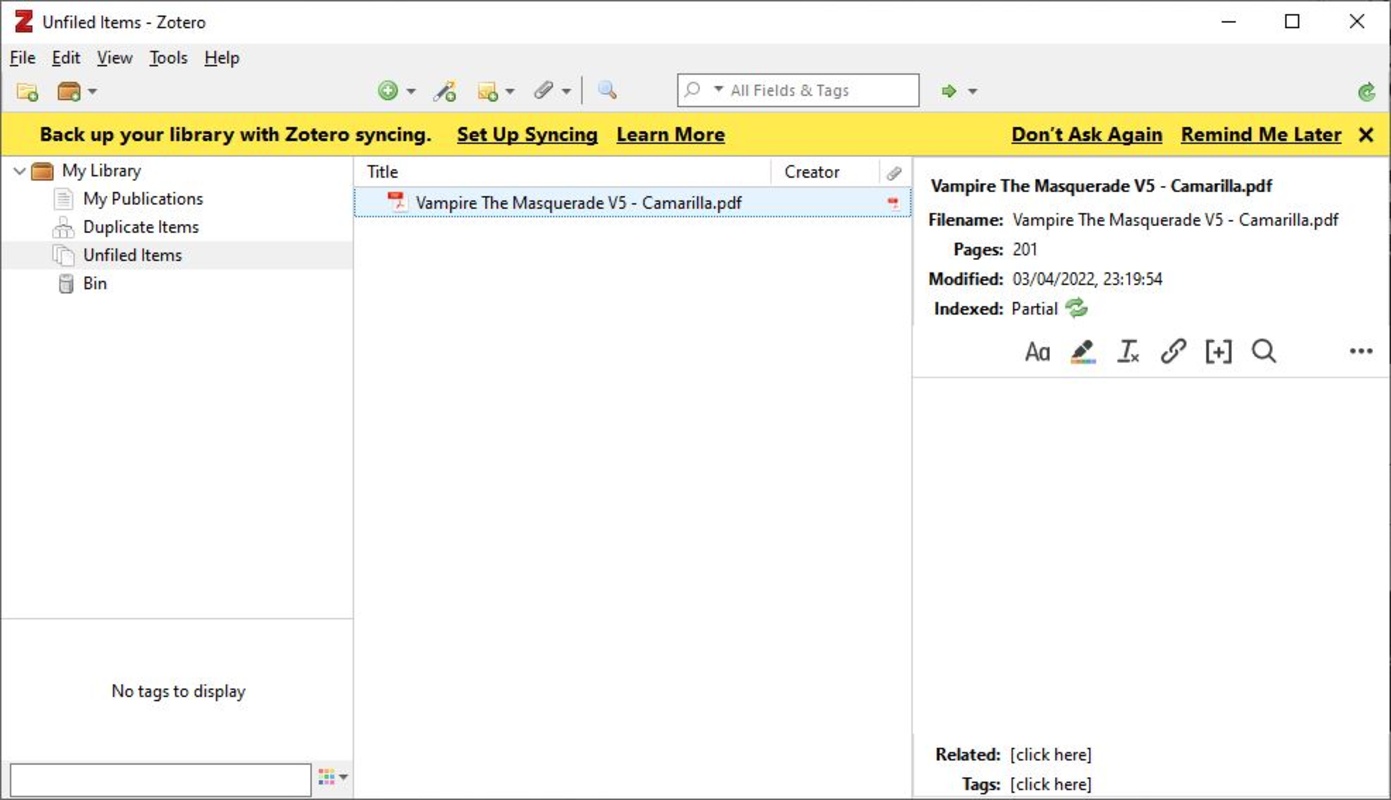The height and width of the screenshot is (800, 1391).
Task: Click the Advanced Search magnifier icon
Action: (607, 91)
